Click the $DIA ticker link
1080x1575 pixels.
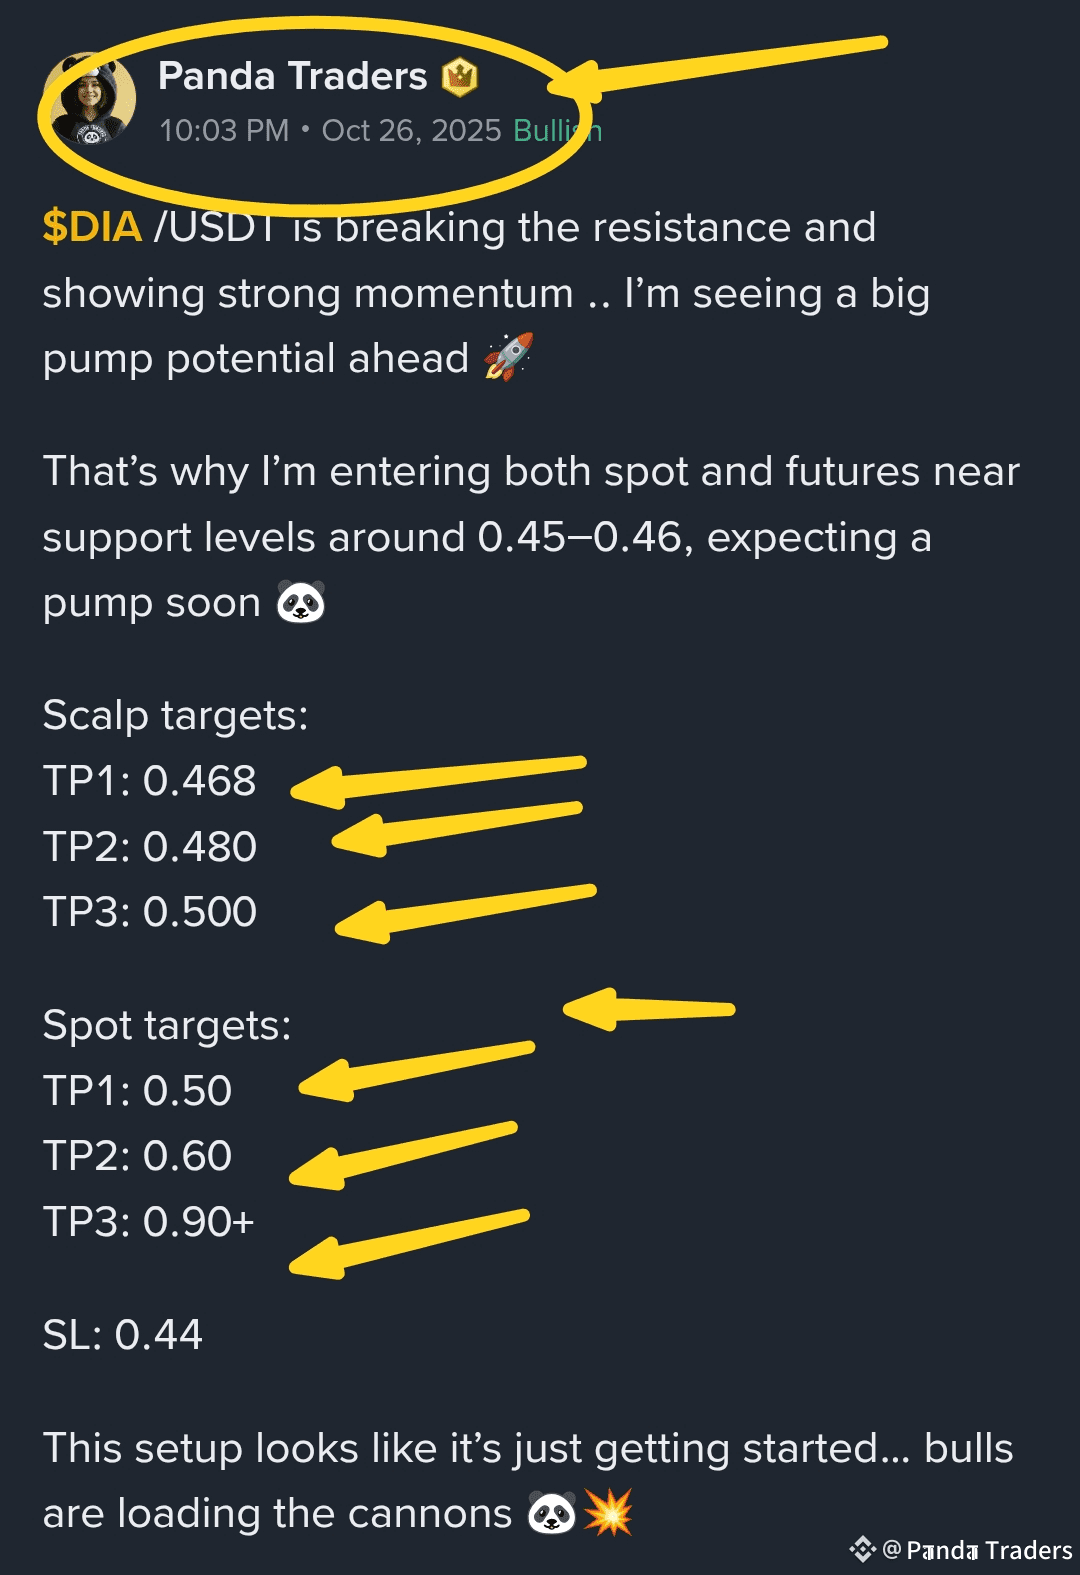92,227
